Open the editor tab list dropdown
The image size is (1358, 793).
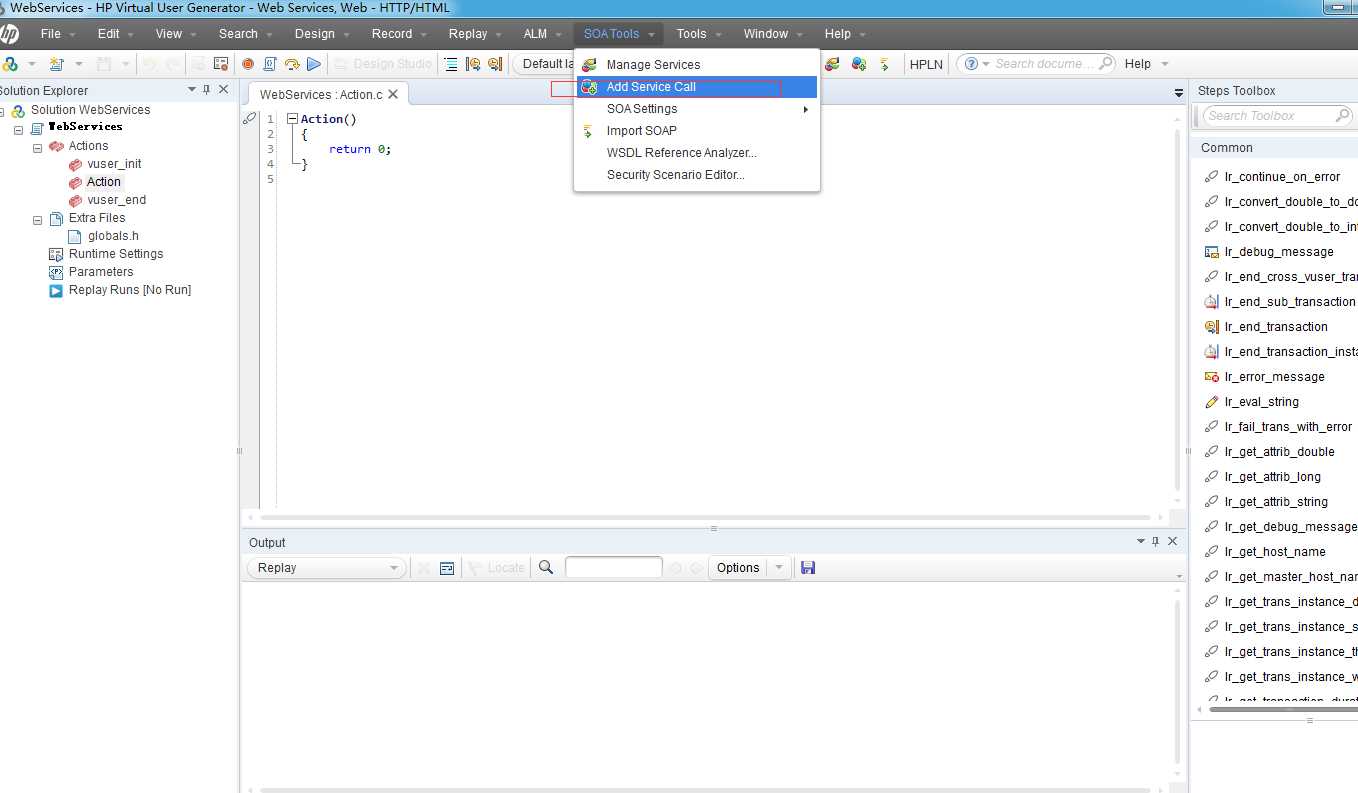pos(1179,92)
